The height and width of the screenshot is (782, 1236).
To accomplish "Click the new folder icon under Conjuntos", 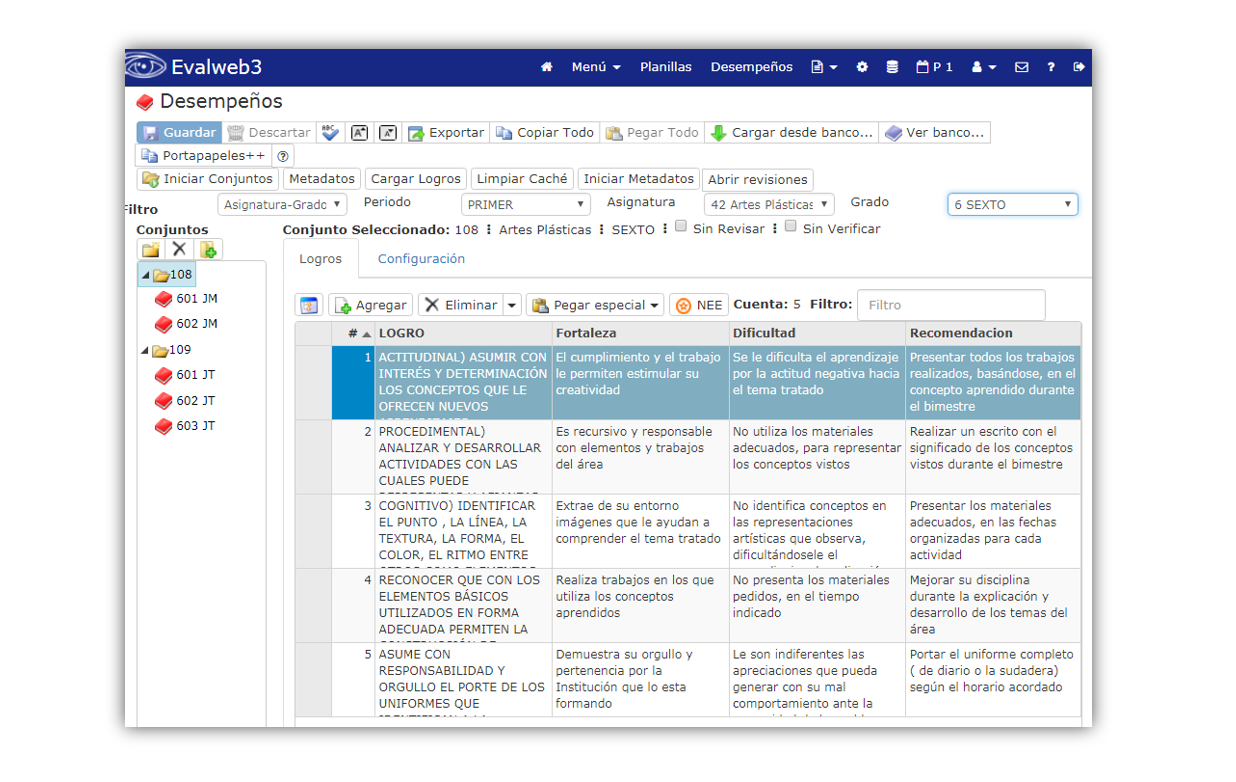I will (150, 249).
